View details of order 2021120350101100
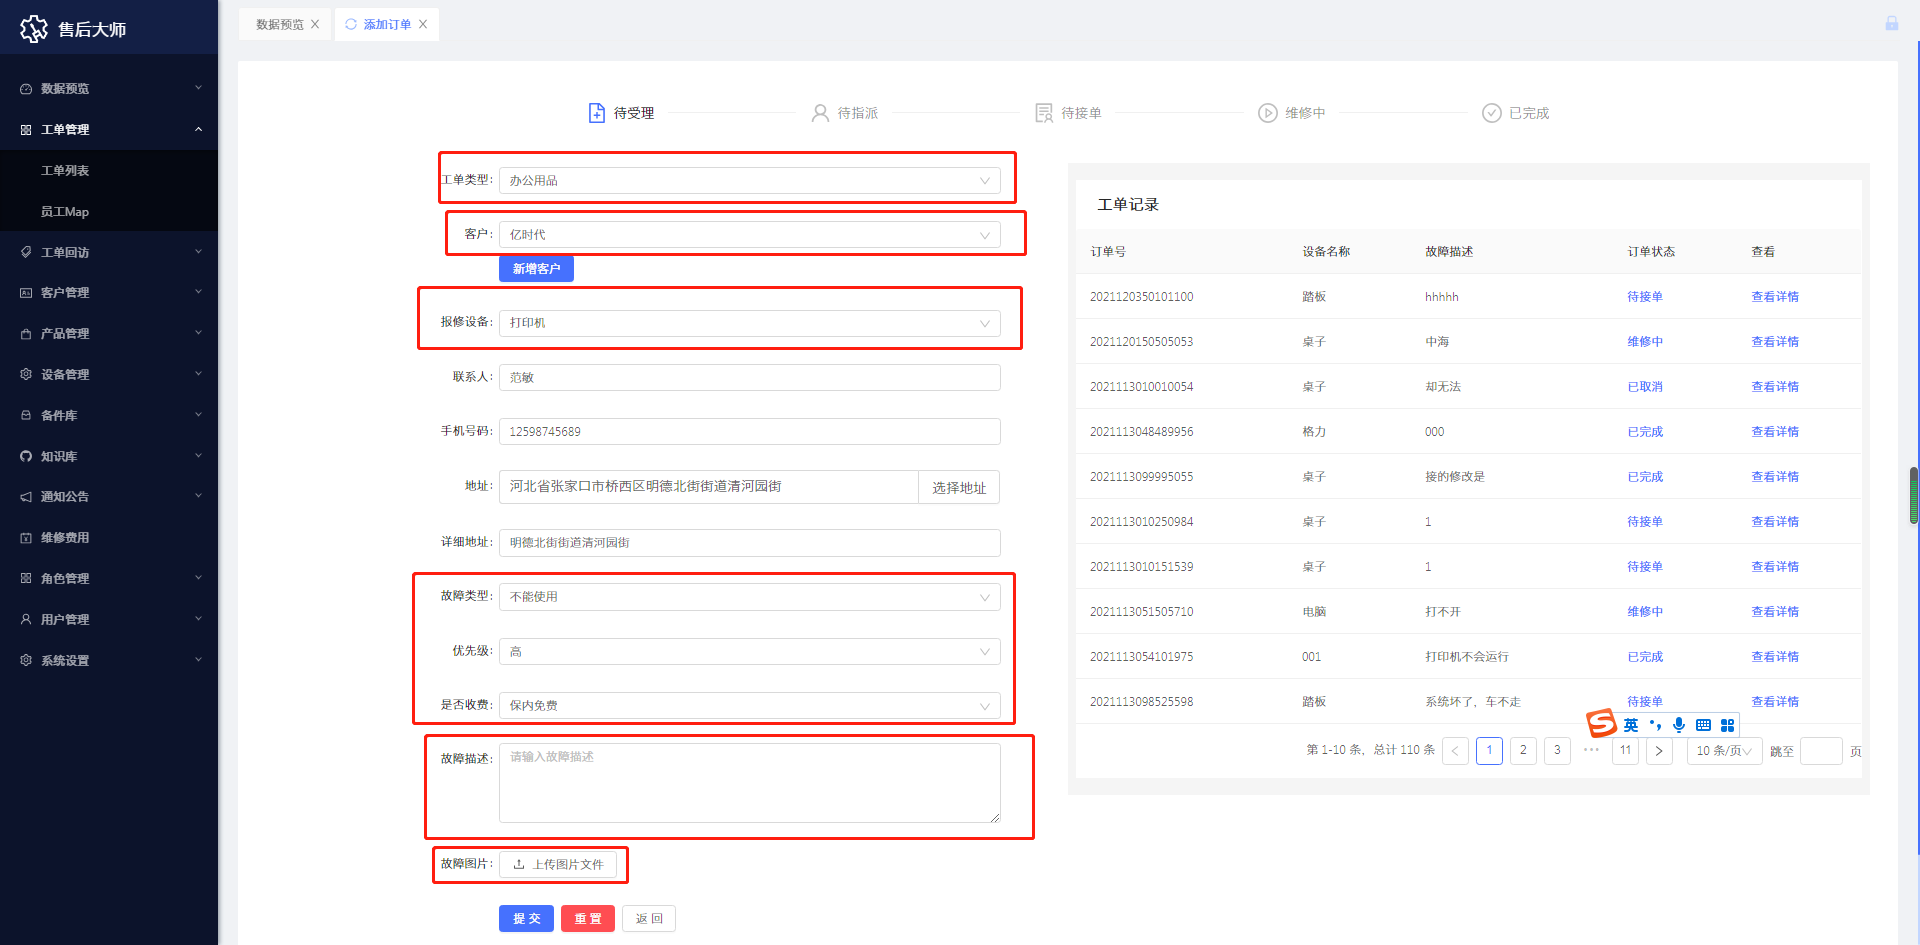This screenshot has height=945, width=1920. pos(1774,297)
